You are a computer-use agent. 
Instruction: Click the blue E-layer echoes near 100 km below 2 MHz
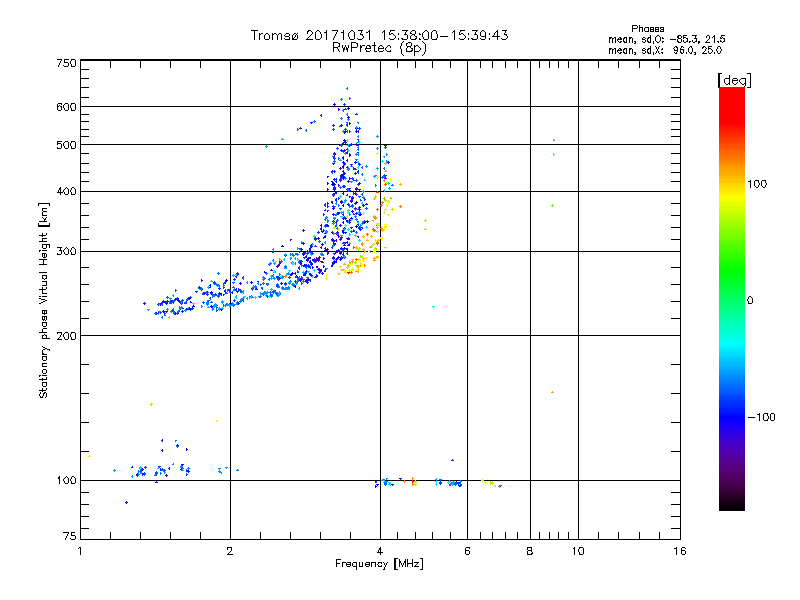click(x=161, y=470)
